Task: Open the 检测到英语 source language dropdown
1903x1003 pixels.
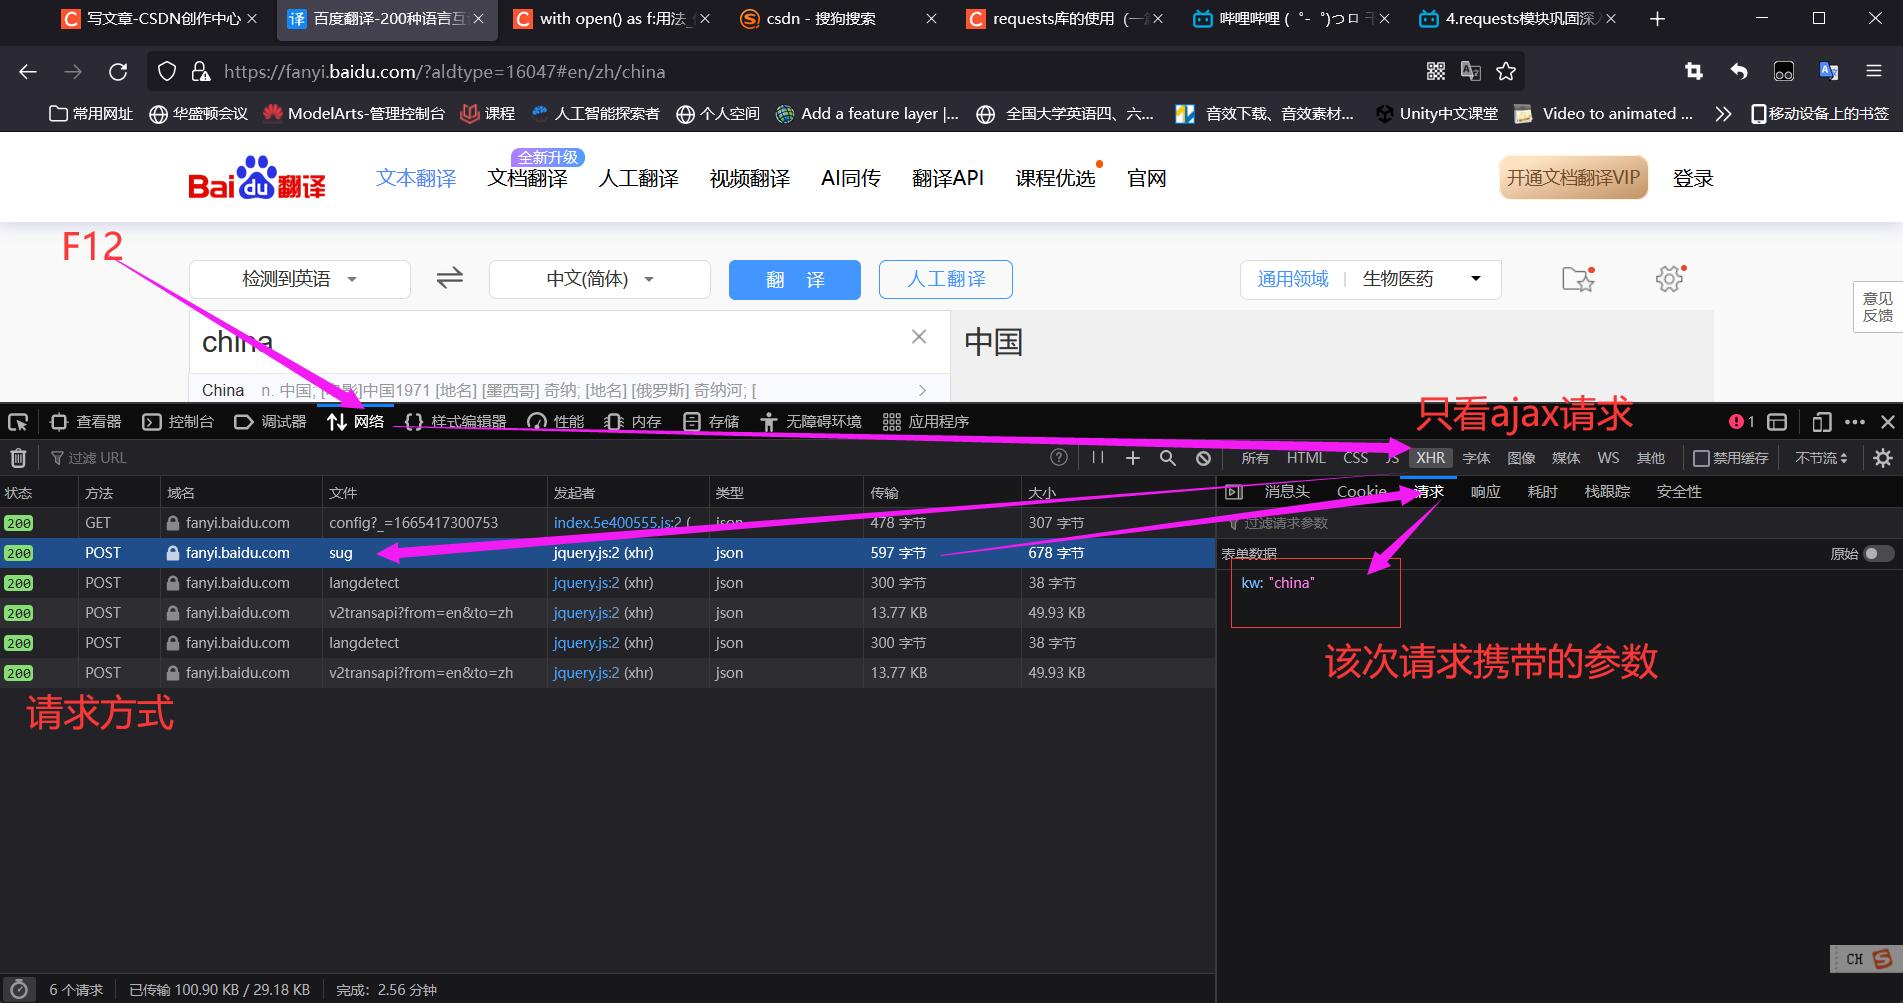Action: coord(300,279)
